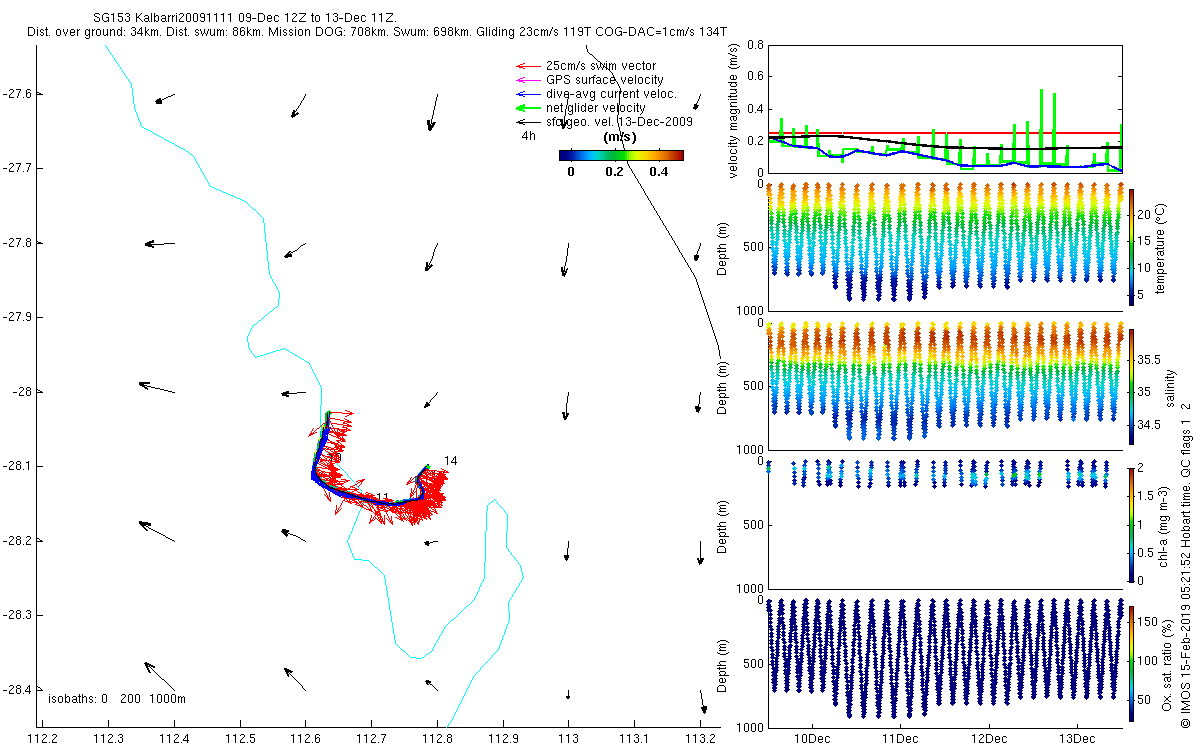Click the 'salinity' colorbar label

click(1170, 386)
